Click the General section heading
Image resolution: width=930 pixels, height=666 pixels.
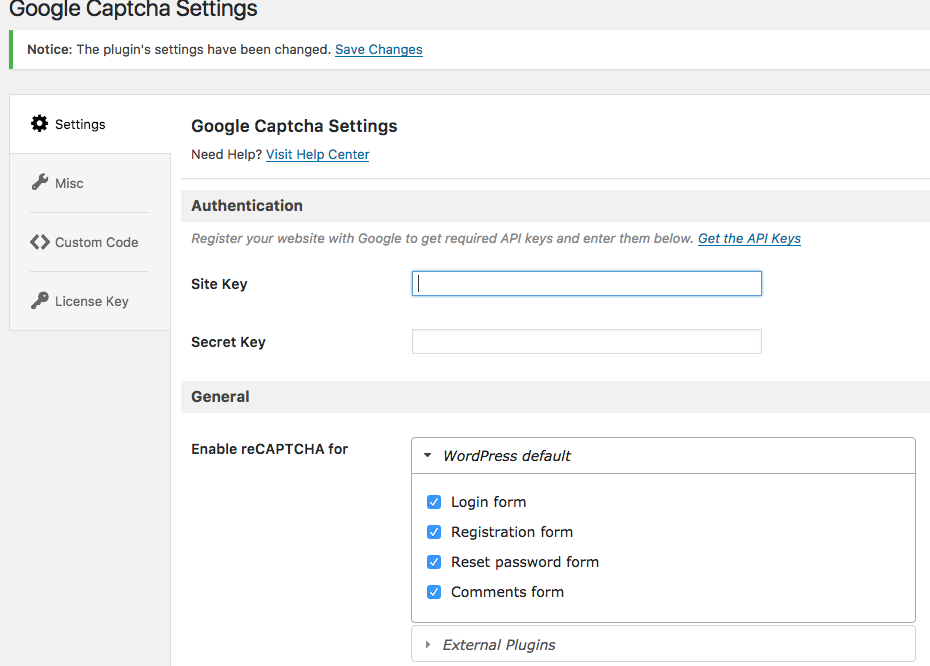(220, 397)
